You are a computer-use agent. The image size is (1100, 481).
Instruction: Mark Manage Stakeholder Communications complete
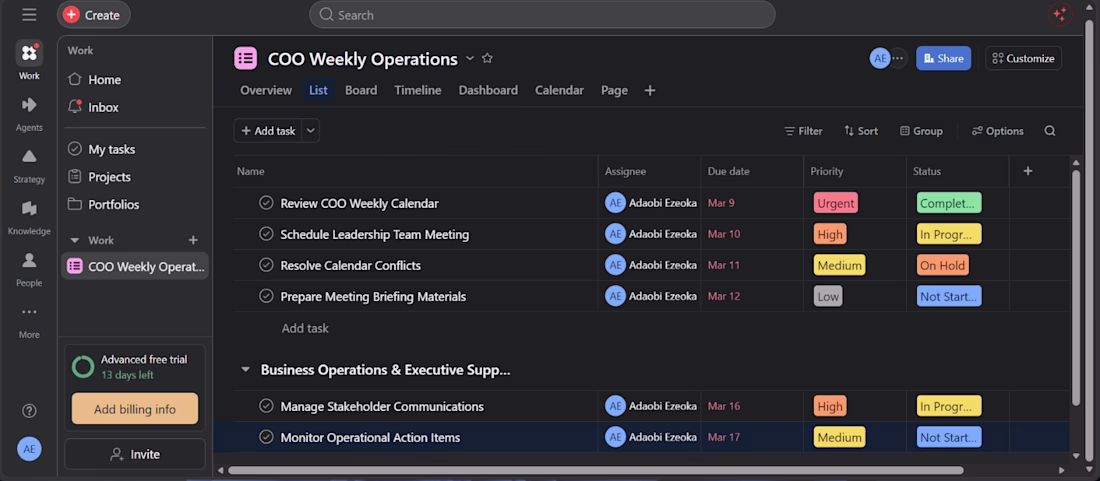point(266,405)
